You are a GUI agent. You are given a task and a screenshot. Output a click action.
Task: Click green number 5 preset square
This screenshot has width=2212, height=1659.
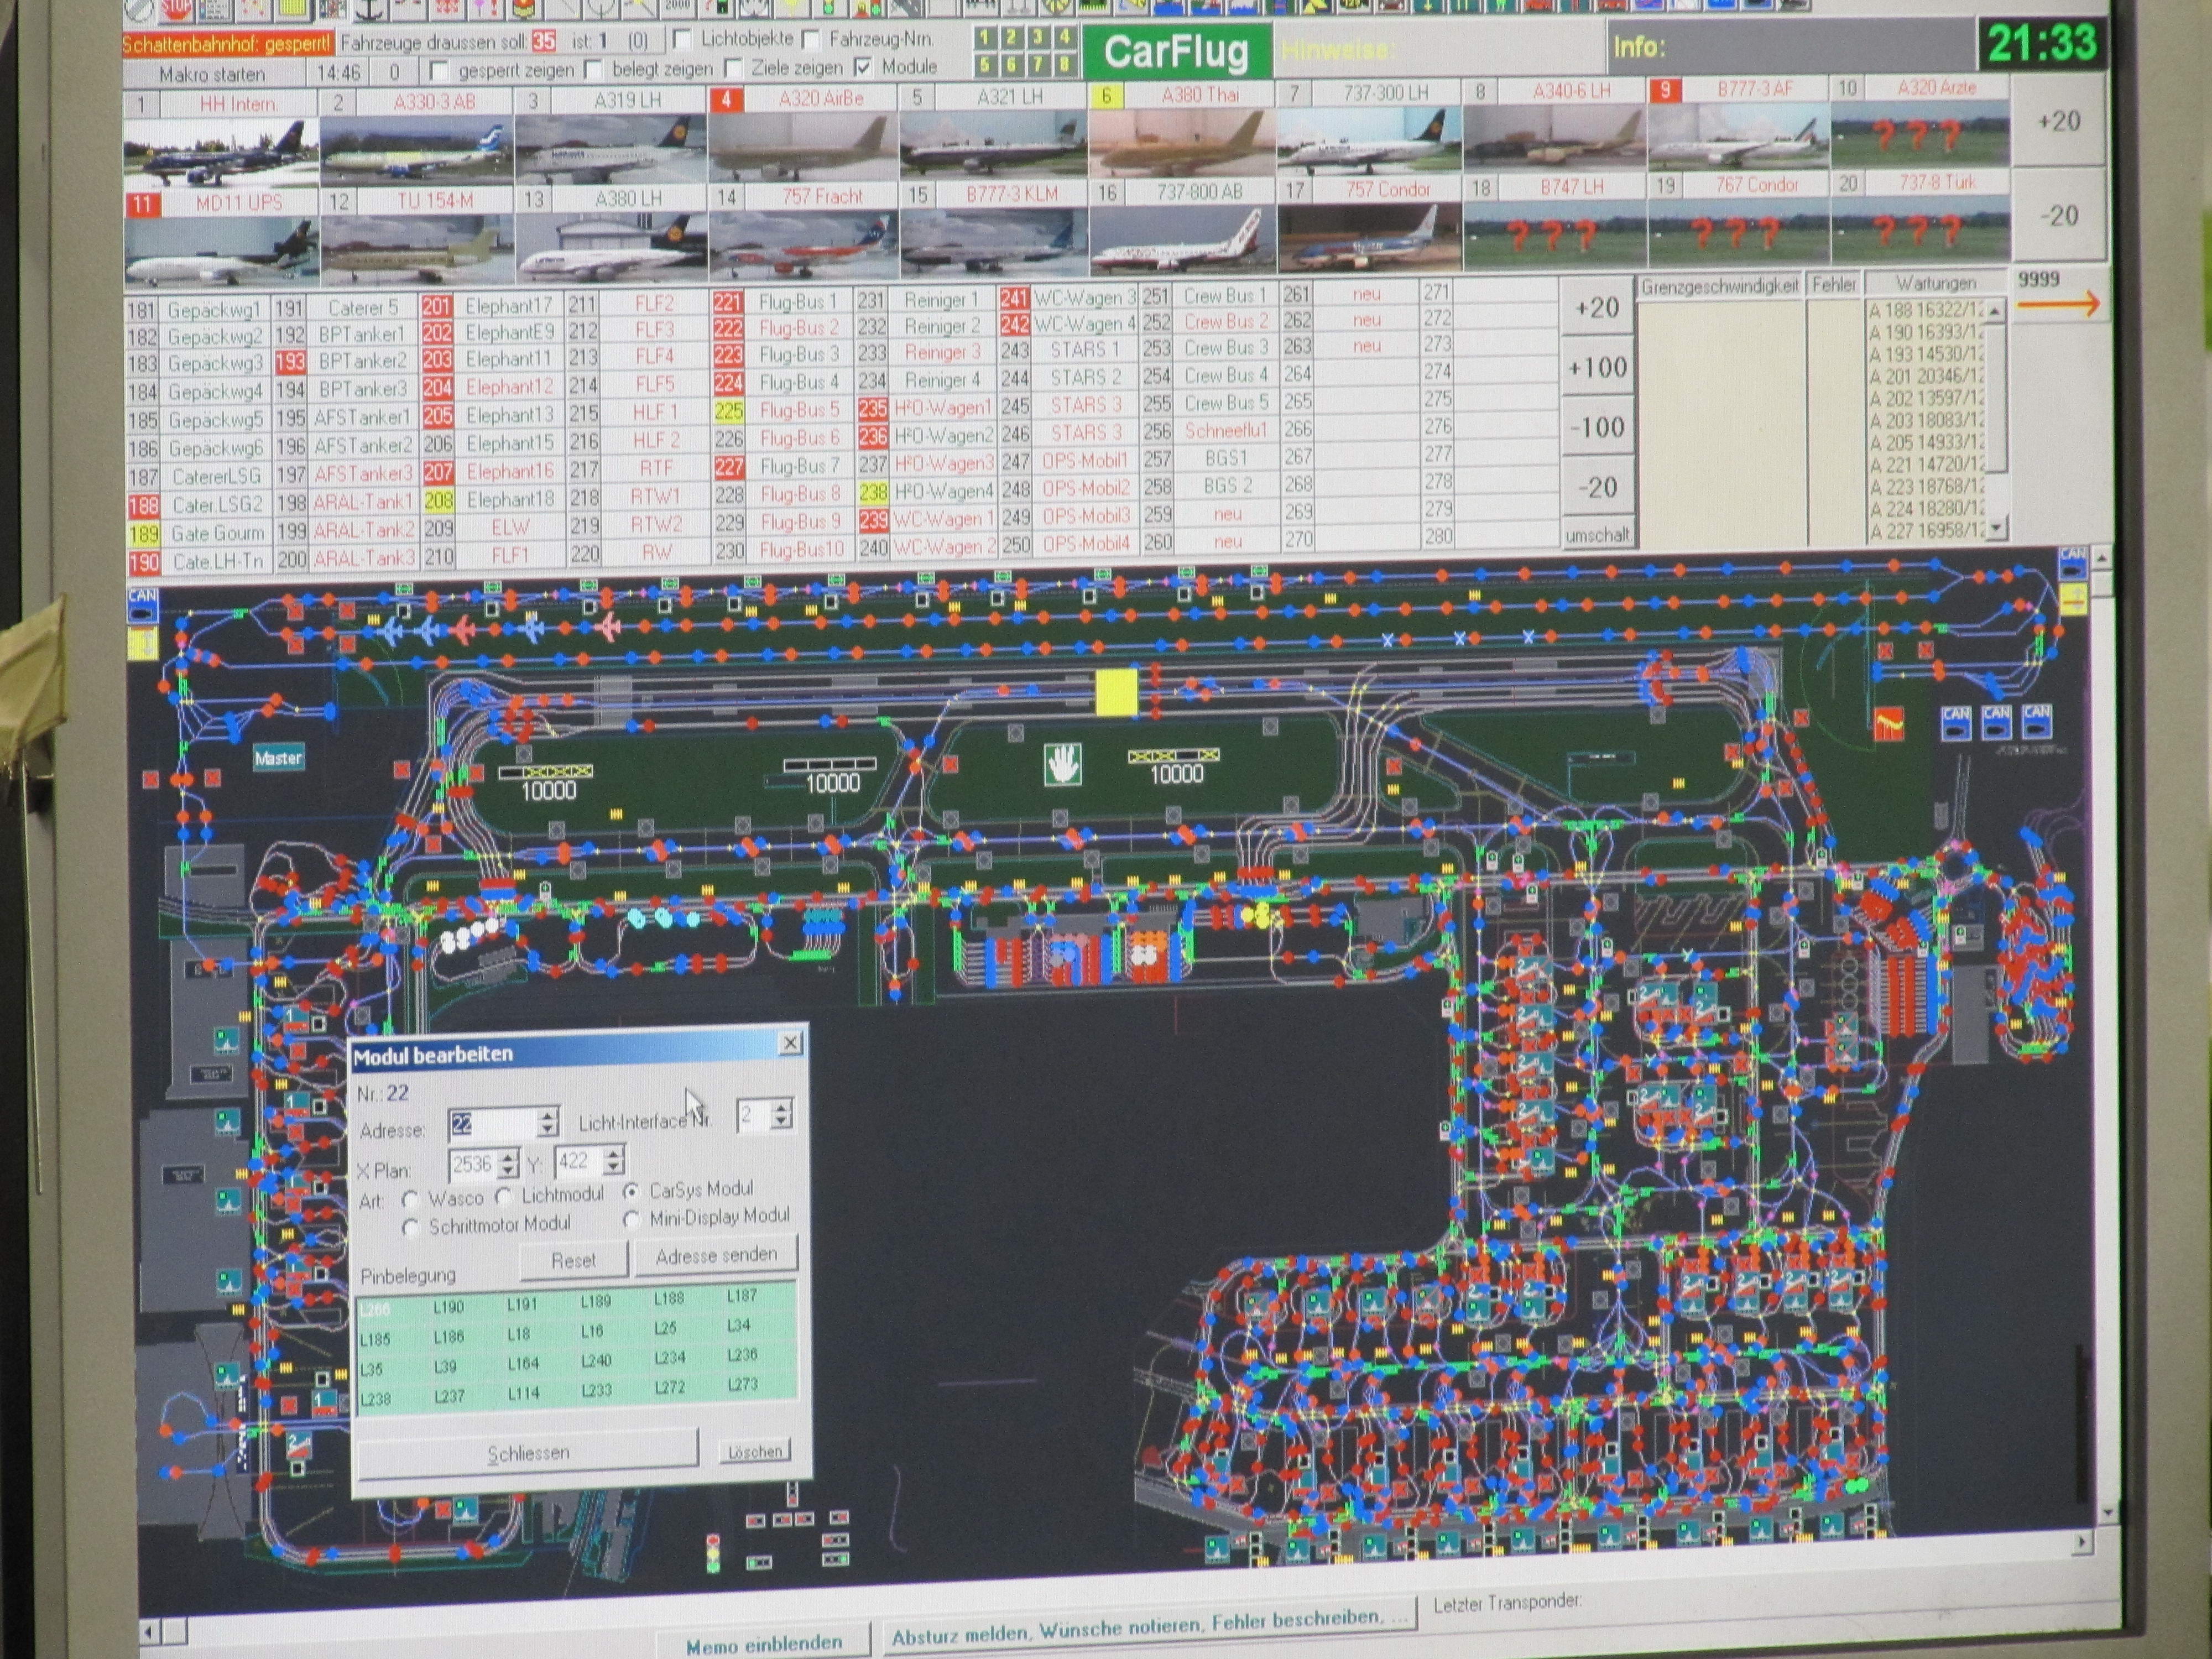pos(985,64)
